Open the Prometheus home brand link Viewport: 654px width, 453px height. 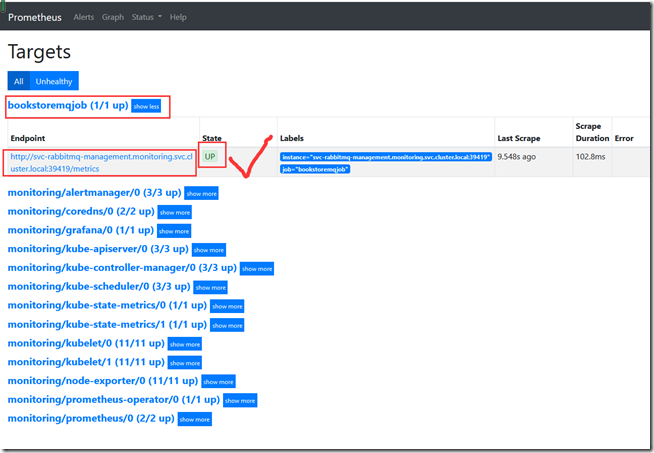coord(35,17)
